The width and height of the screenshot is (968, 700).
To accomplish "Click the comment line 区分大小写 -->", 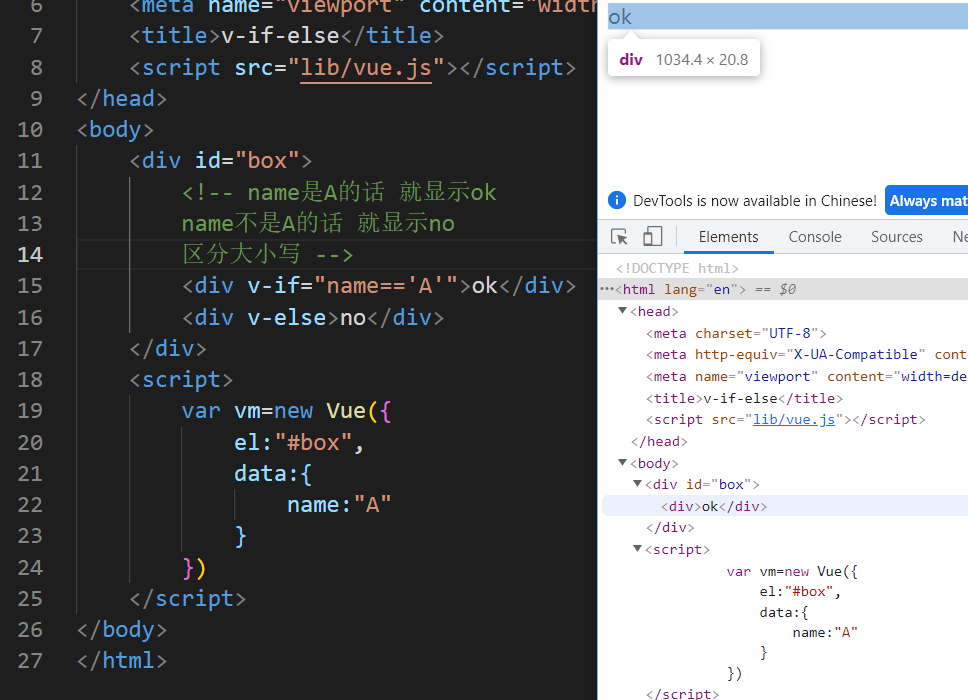I will [x=267, y=254].
